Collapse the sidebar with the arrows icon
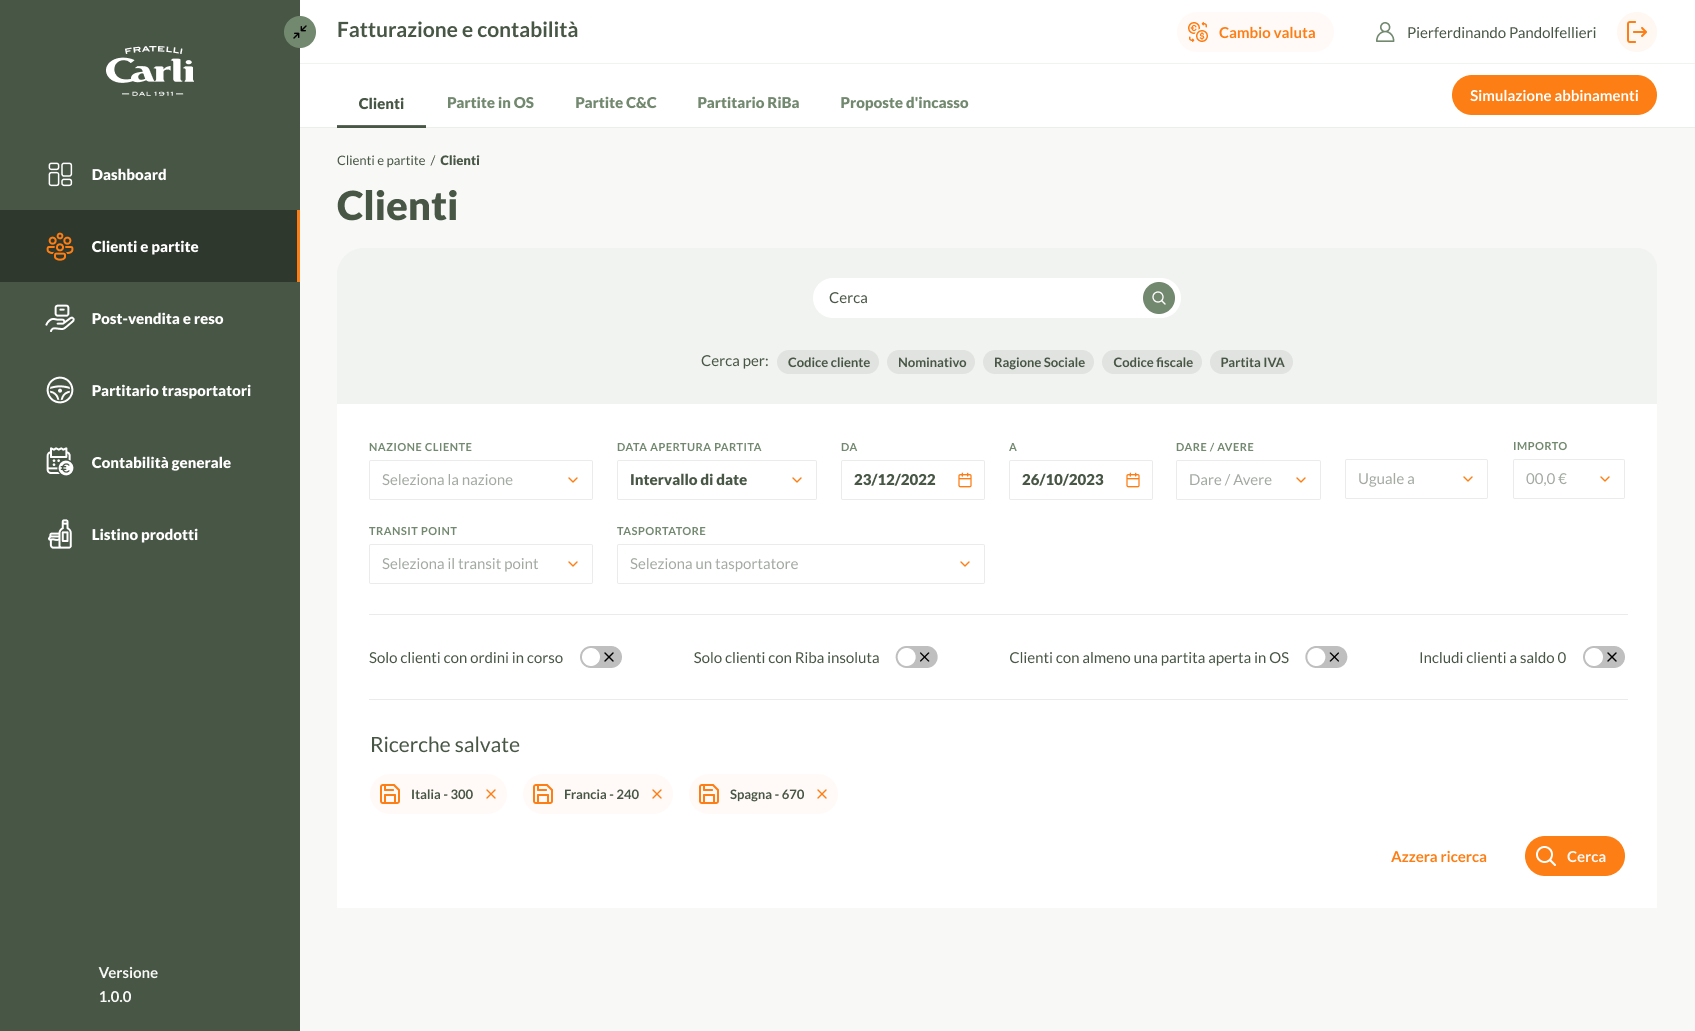1695x1031 pixels. (x=300, y=32)
